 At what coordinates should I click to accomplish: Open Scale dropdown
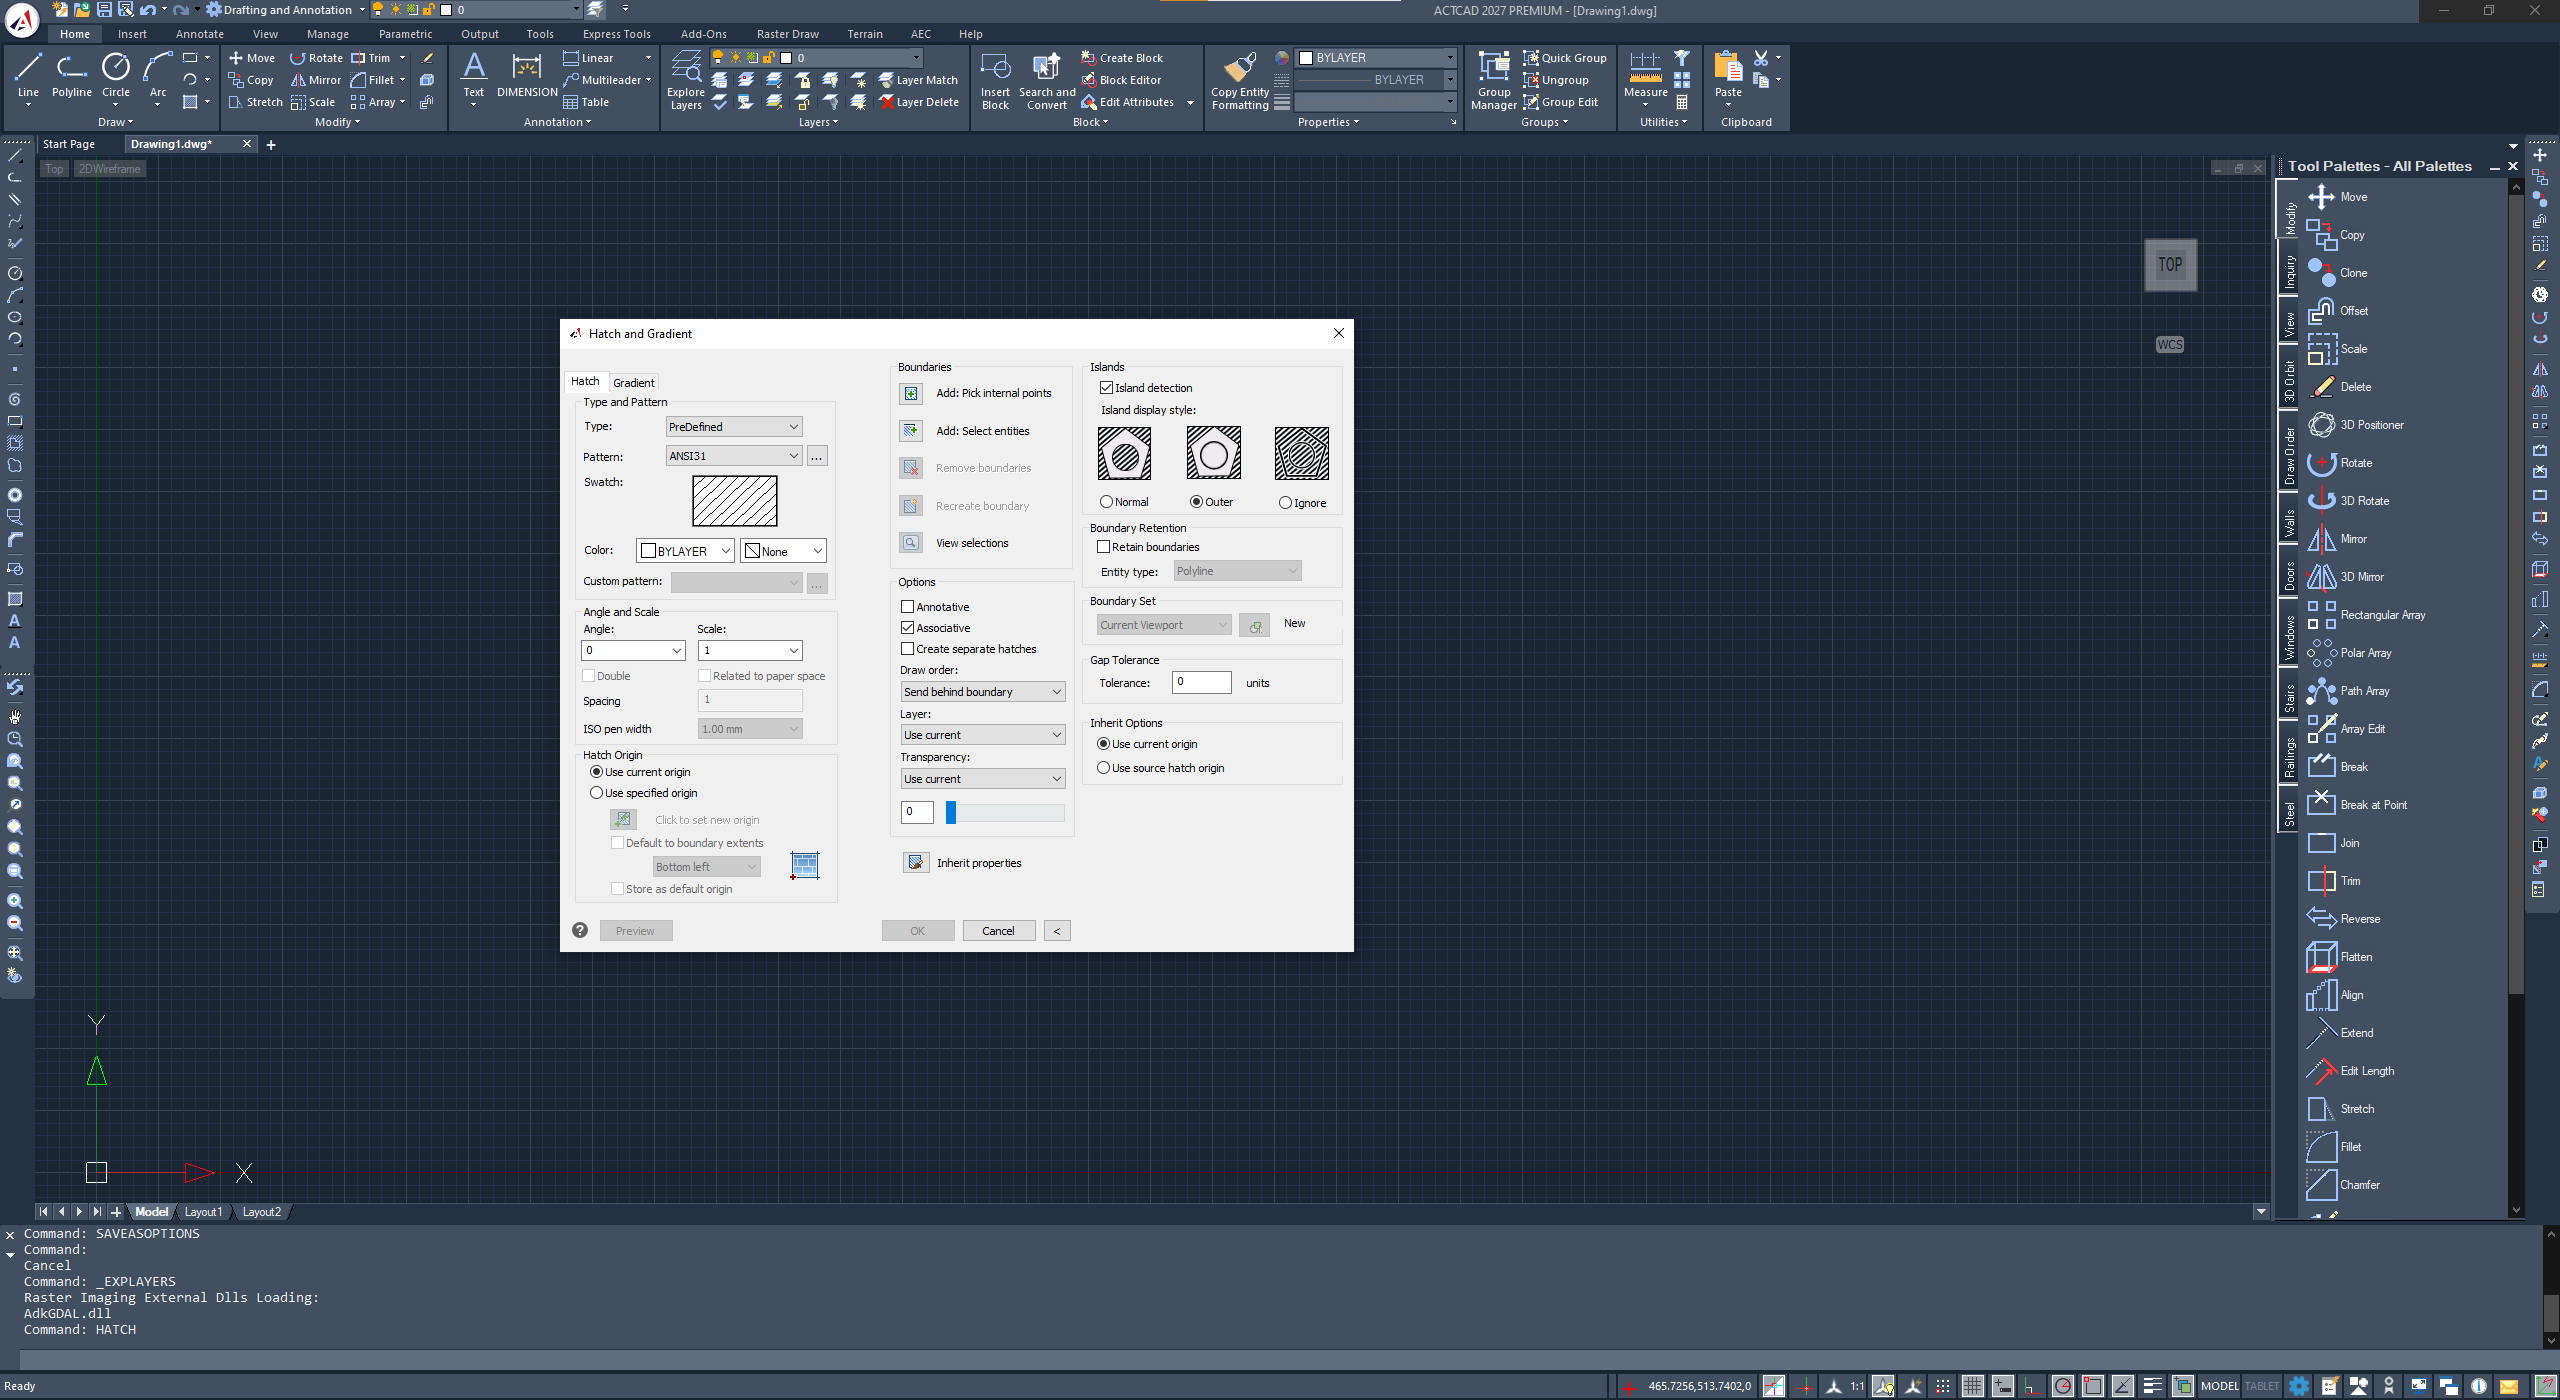click(x=750, y=650)
